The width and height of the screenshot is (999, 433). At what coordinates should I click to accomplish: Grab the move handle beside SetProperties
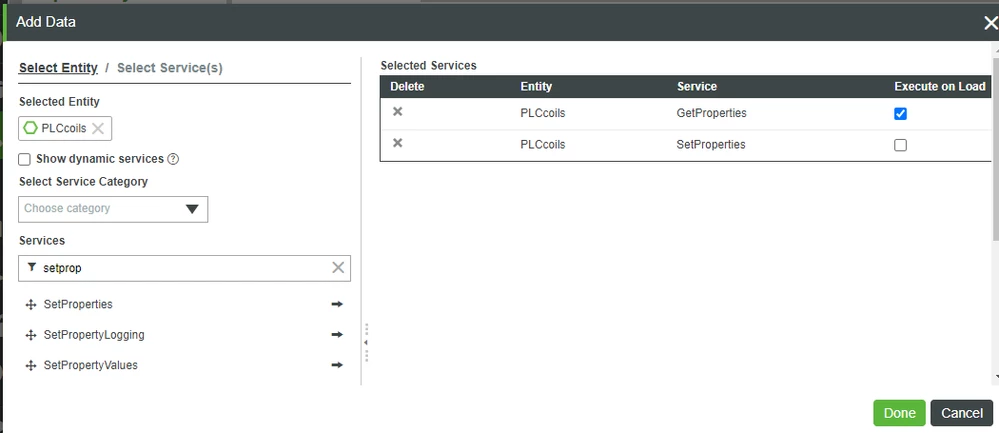click(x=30, y=305)
